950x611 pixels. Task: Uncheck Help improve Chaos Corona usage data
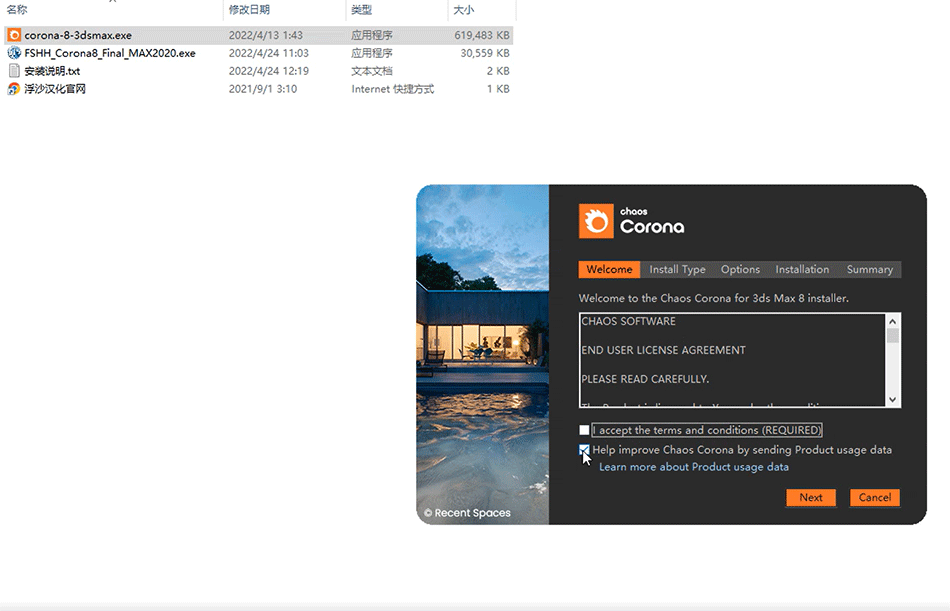pos(584,450)
